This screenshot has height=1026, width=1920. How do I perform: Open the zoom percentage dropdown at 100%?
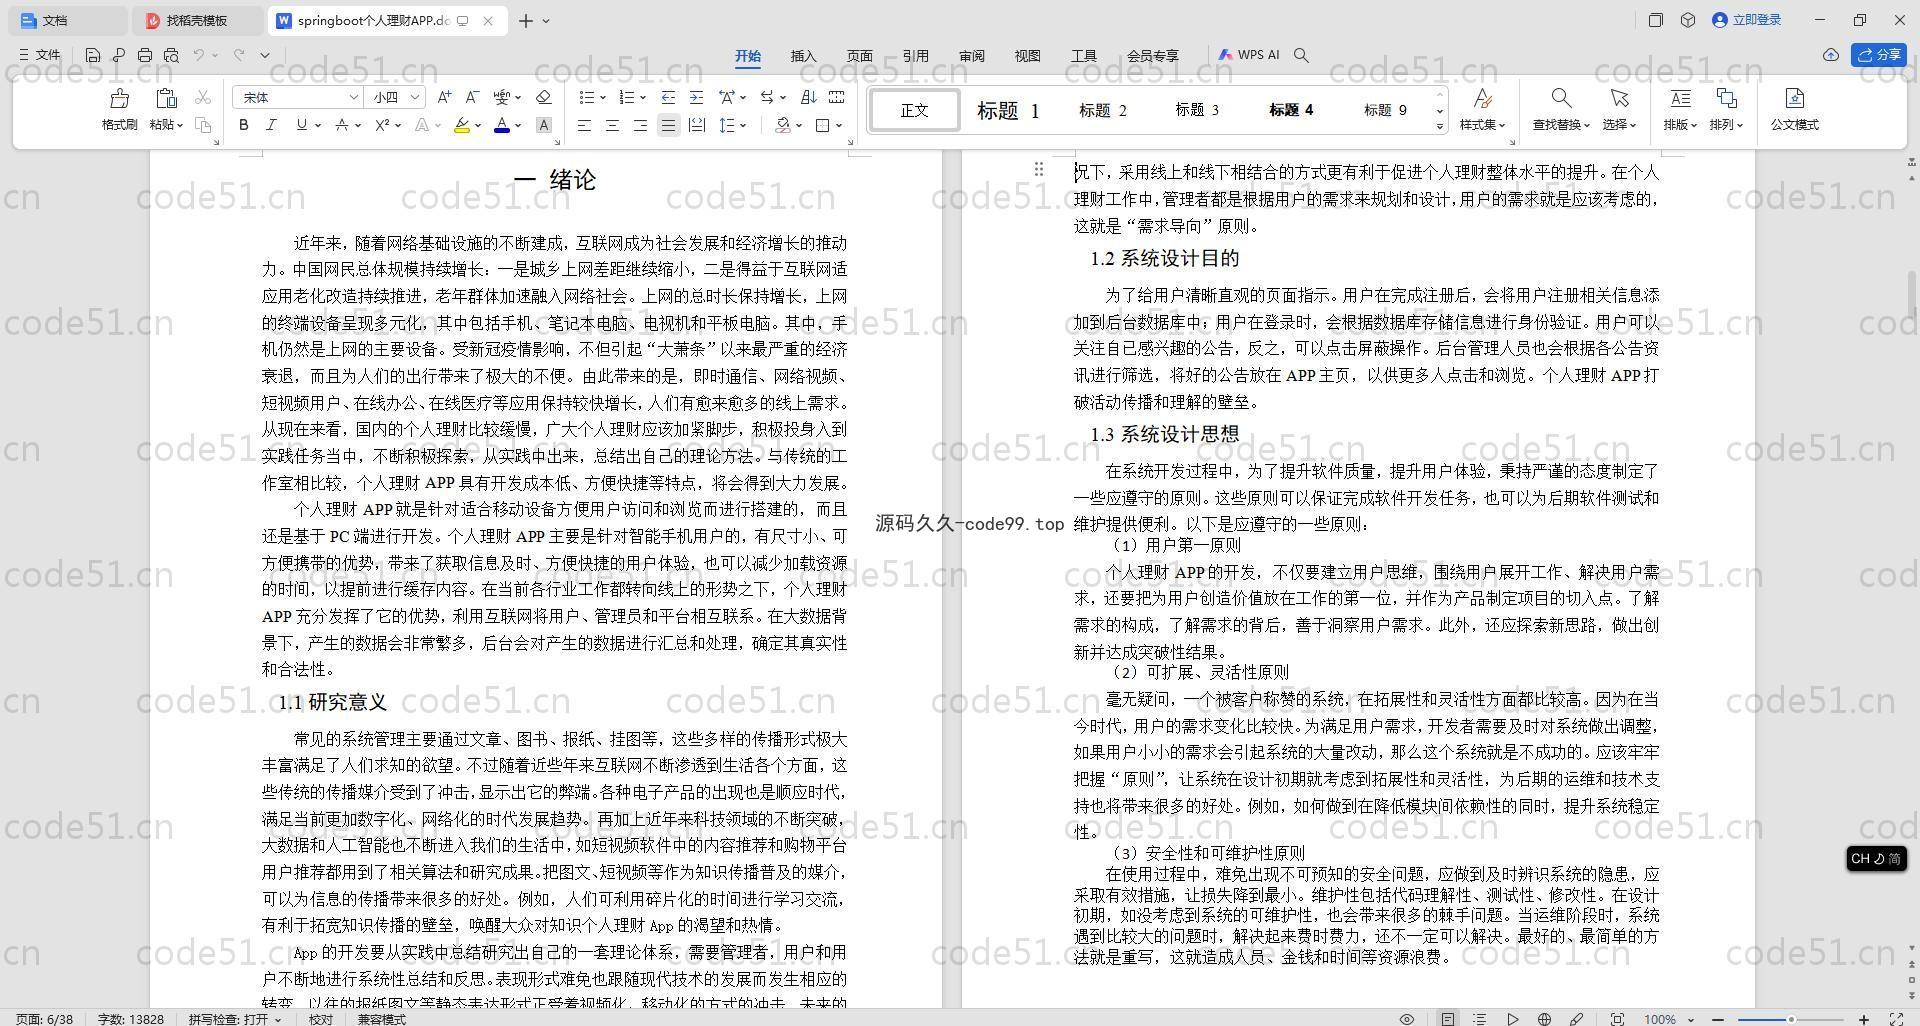point(1691,1019)
